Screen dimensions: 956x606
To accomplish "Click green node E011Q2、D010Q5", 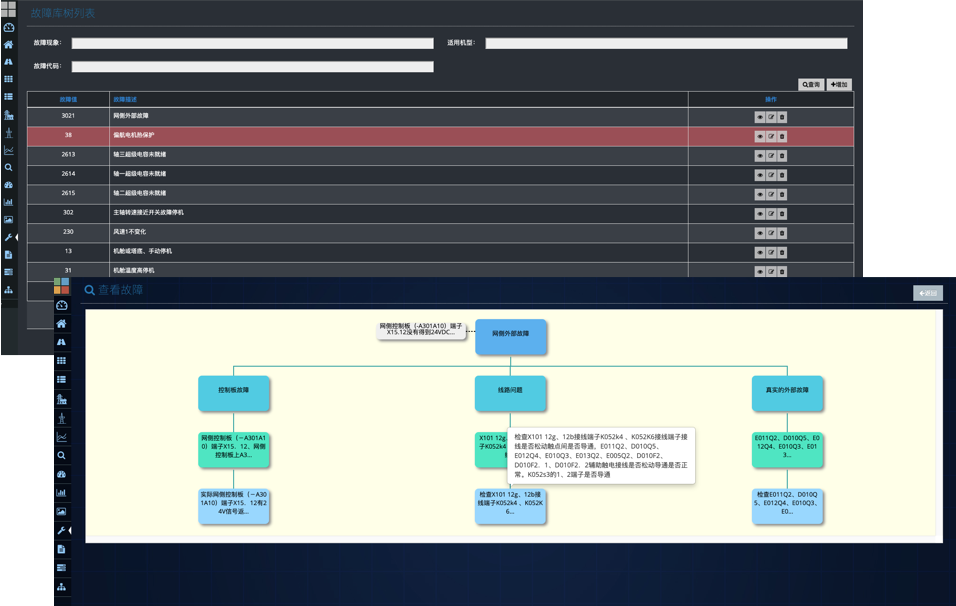I will [x=787, y=450].
